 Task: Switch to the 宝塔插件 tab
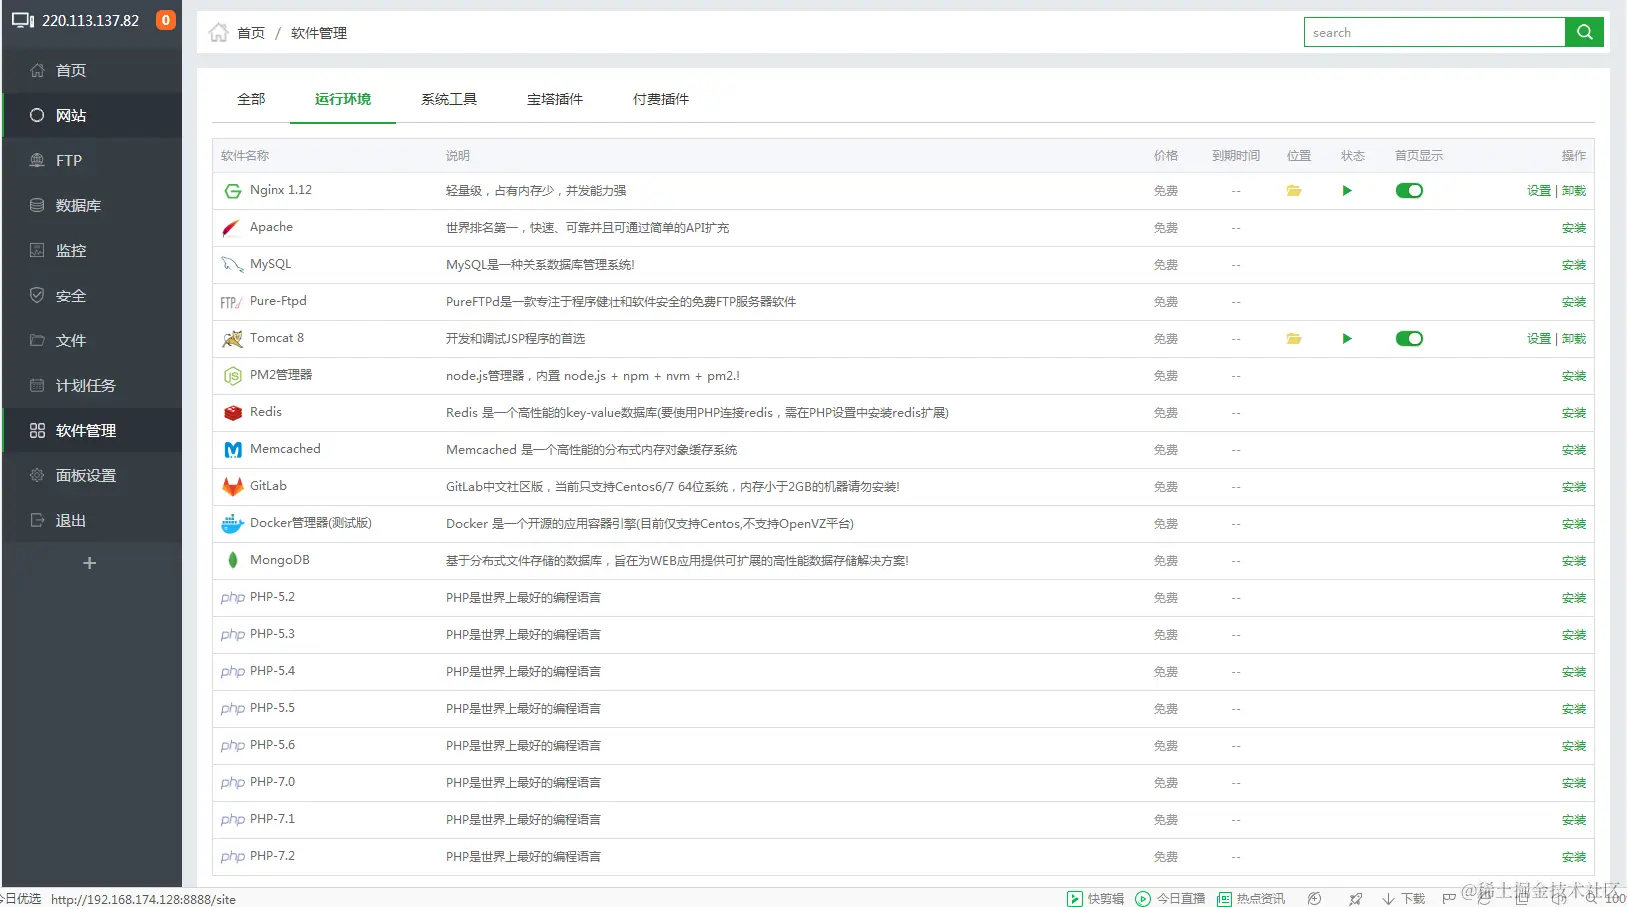point(555,99)
